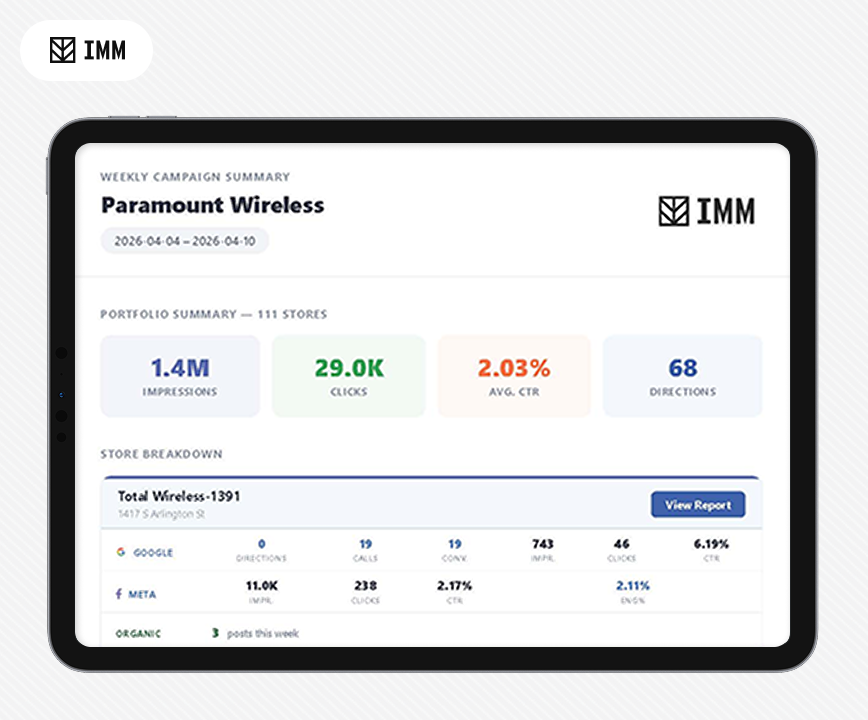Click Meta 238 Clicks value
The image size is (868, 720).
(365, 585)
